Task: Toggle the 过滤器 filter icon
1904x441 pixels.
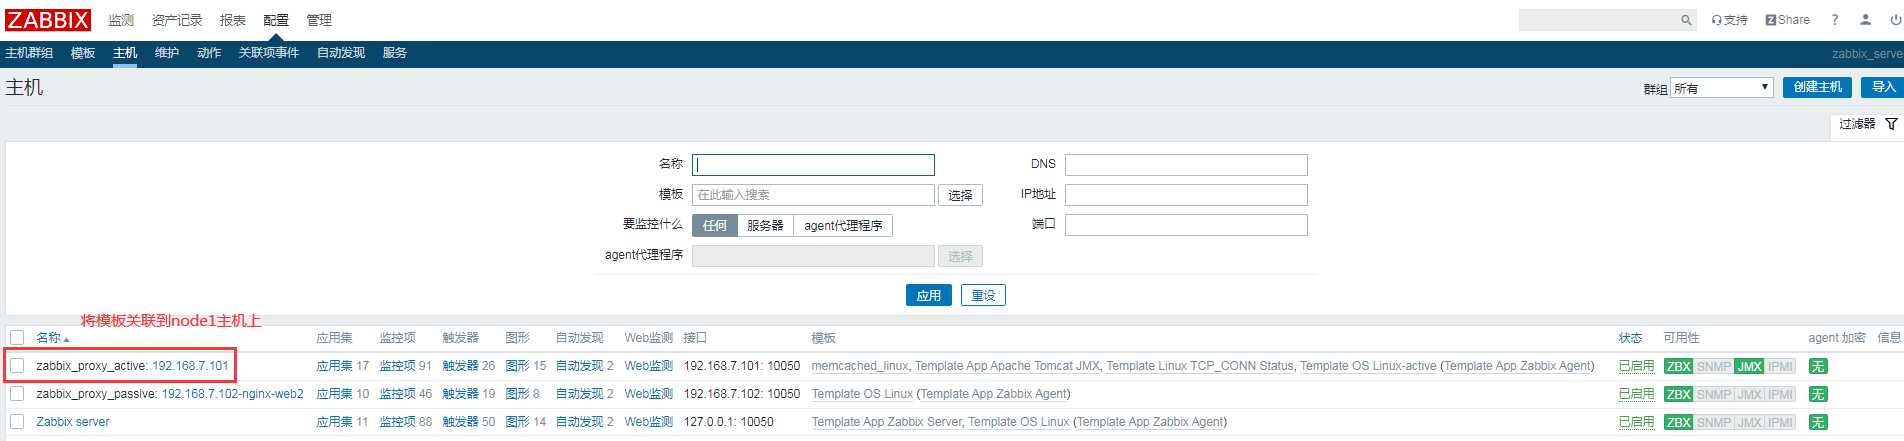Action: pos(1891,124)
